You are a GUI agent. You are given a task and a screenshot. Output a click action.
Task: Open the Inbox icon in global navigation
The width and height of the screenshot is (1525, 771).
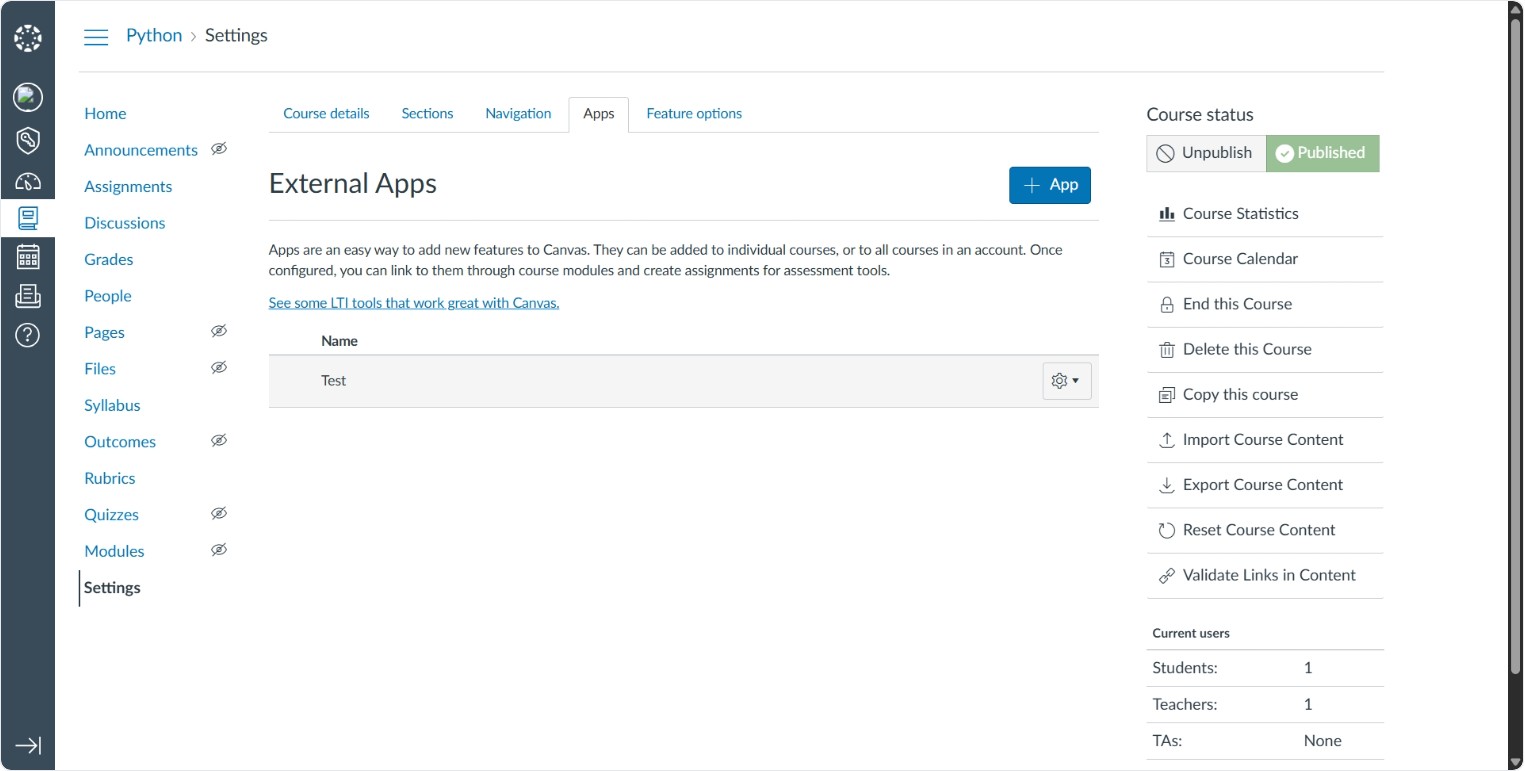28,296
